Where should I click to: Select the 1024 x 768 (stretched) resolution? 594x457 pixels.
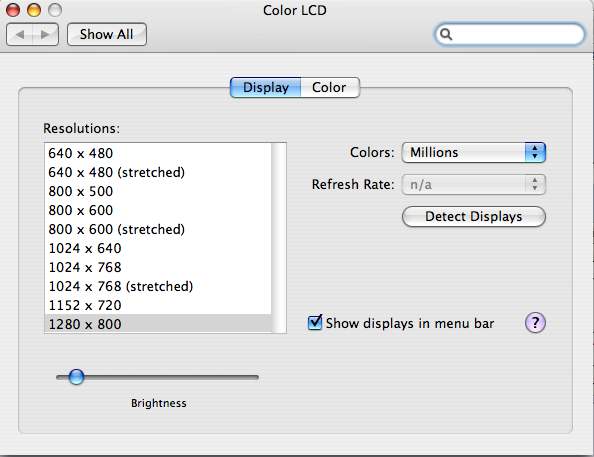[x=158, y=286]
